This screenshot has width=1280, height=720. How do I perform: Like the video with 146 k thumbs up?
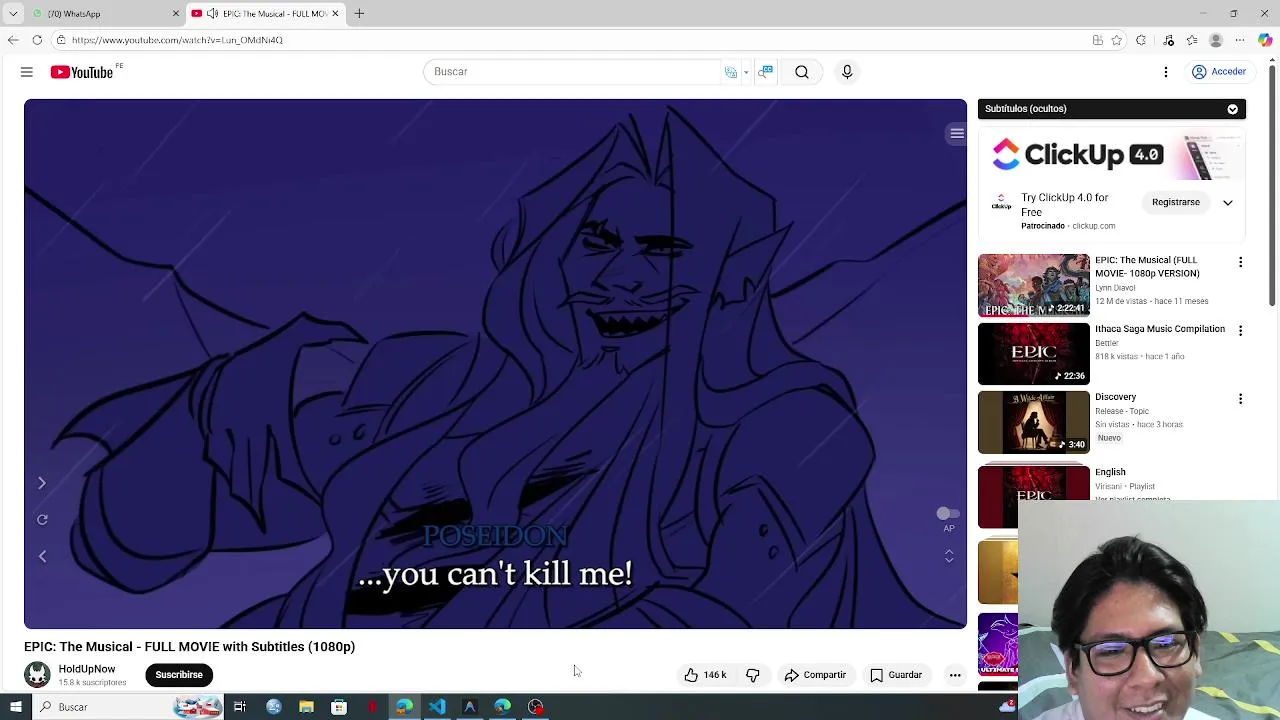[x=705, y=675]
